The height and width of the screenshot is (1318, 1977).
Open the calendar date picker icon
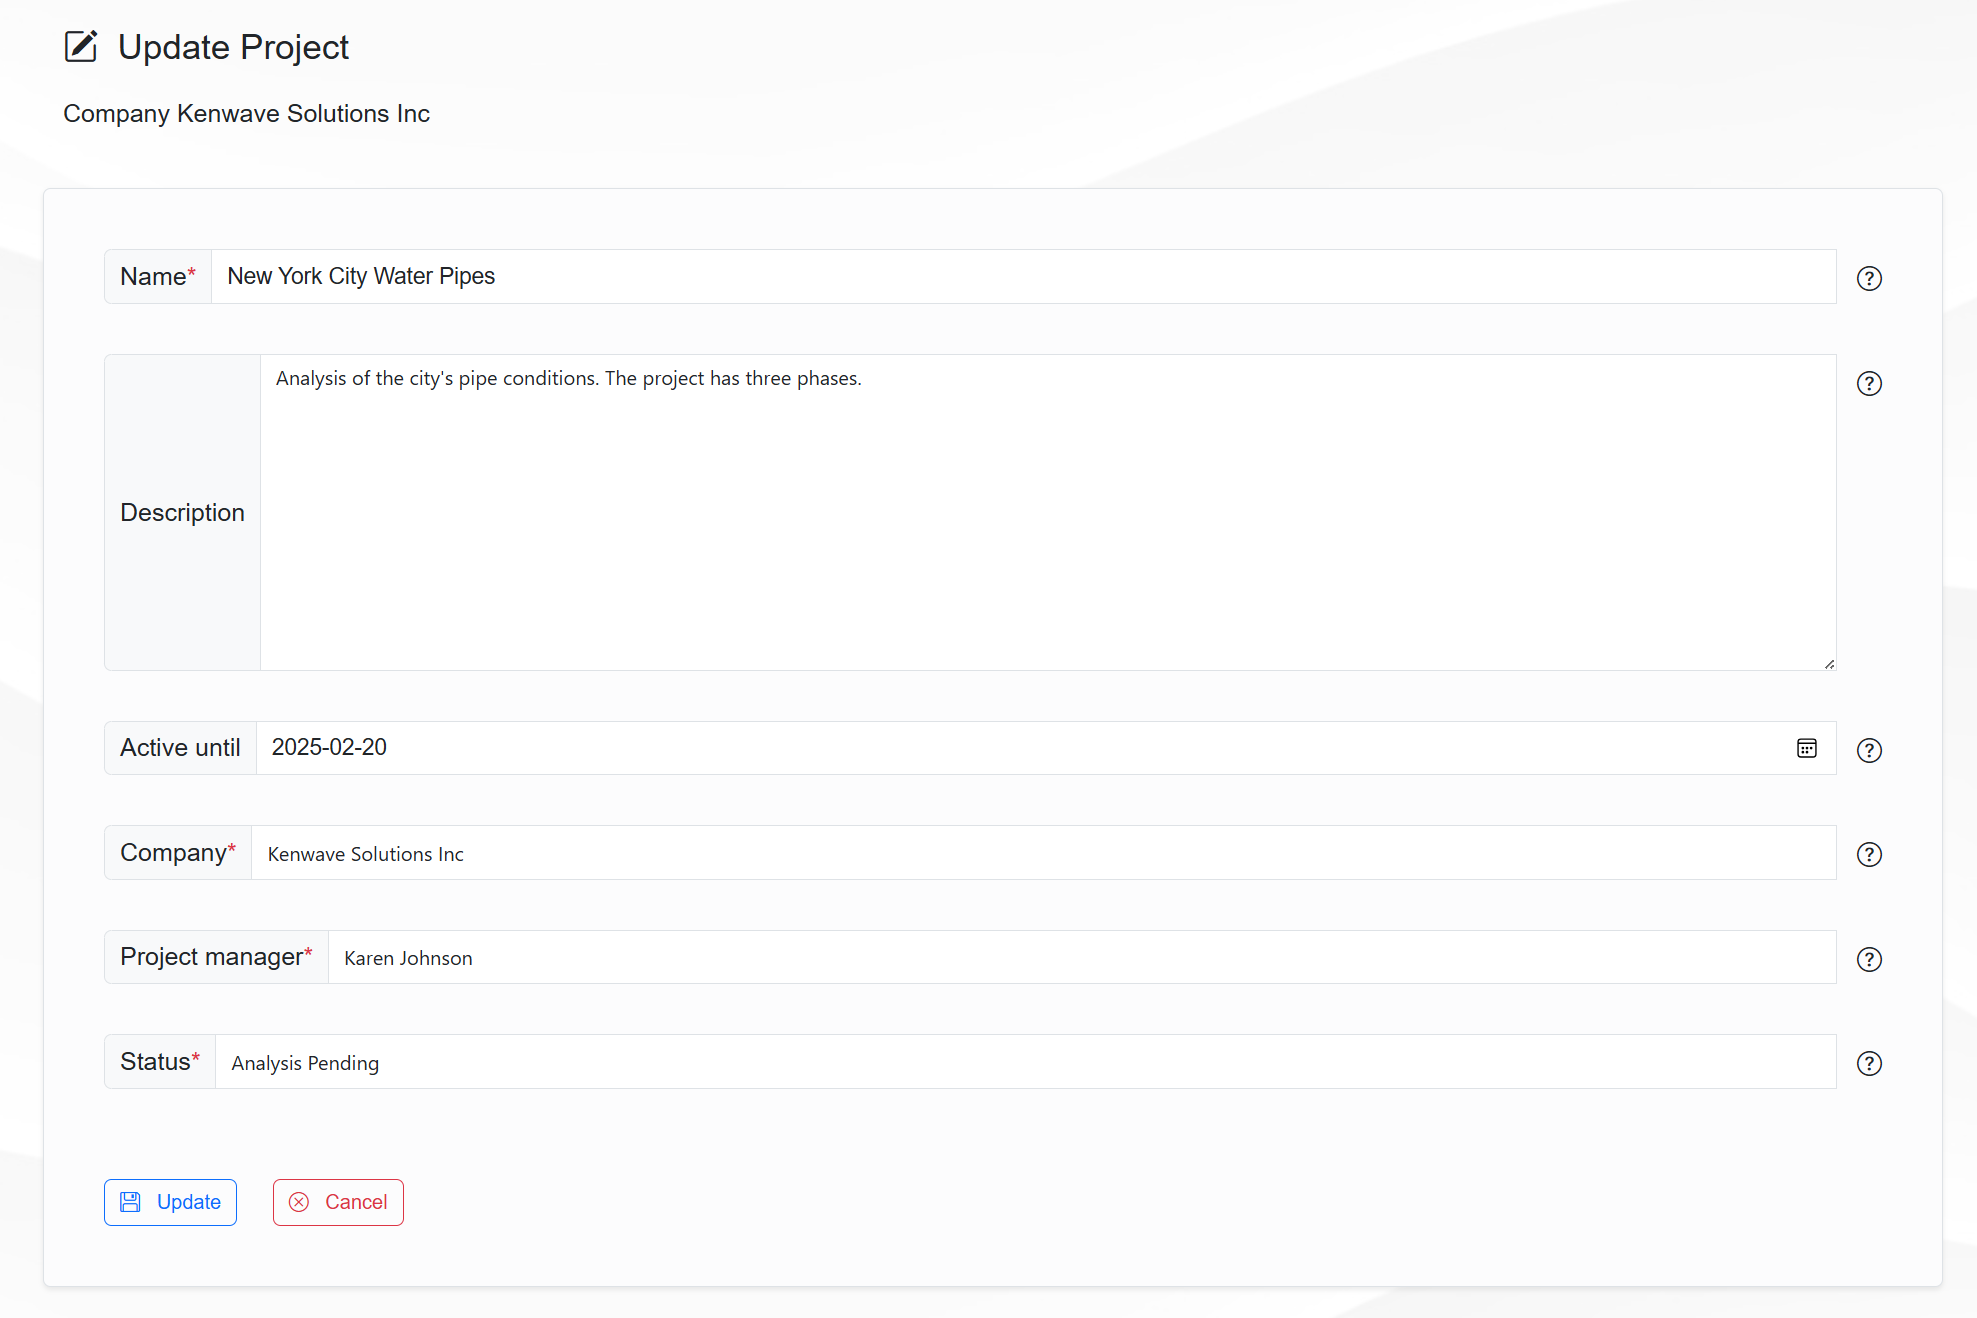(x=1806, y=748)
